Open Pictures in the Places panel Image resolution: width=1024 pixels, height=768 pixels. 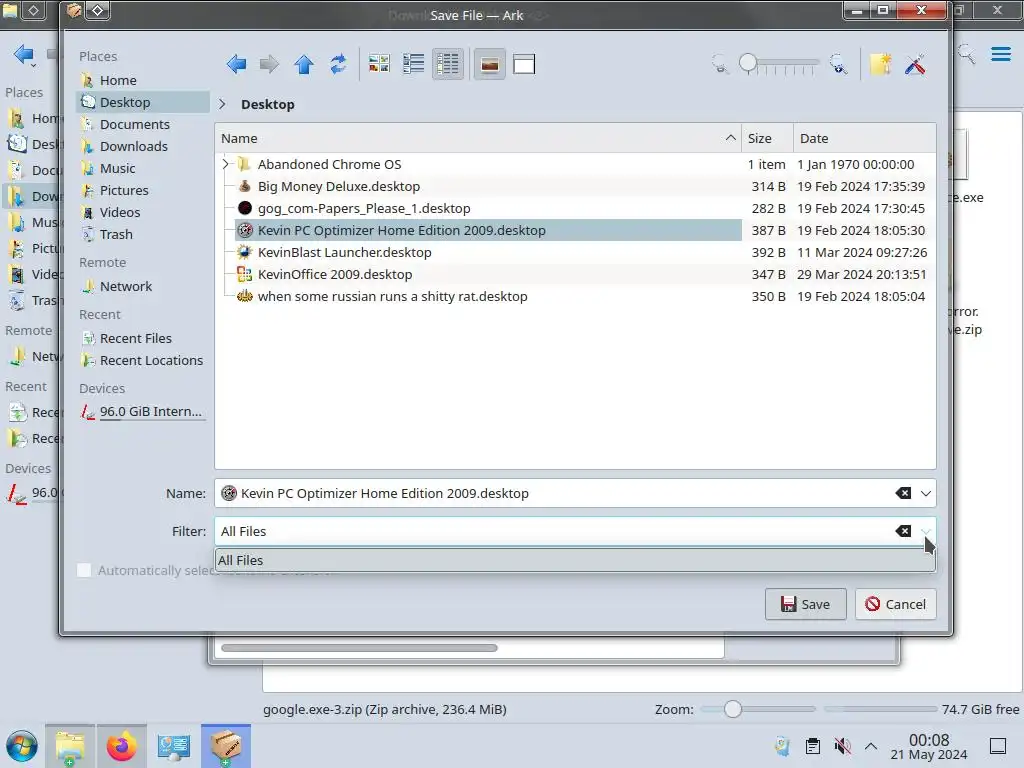[x=143, y=190]
